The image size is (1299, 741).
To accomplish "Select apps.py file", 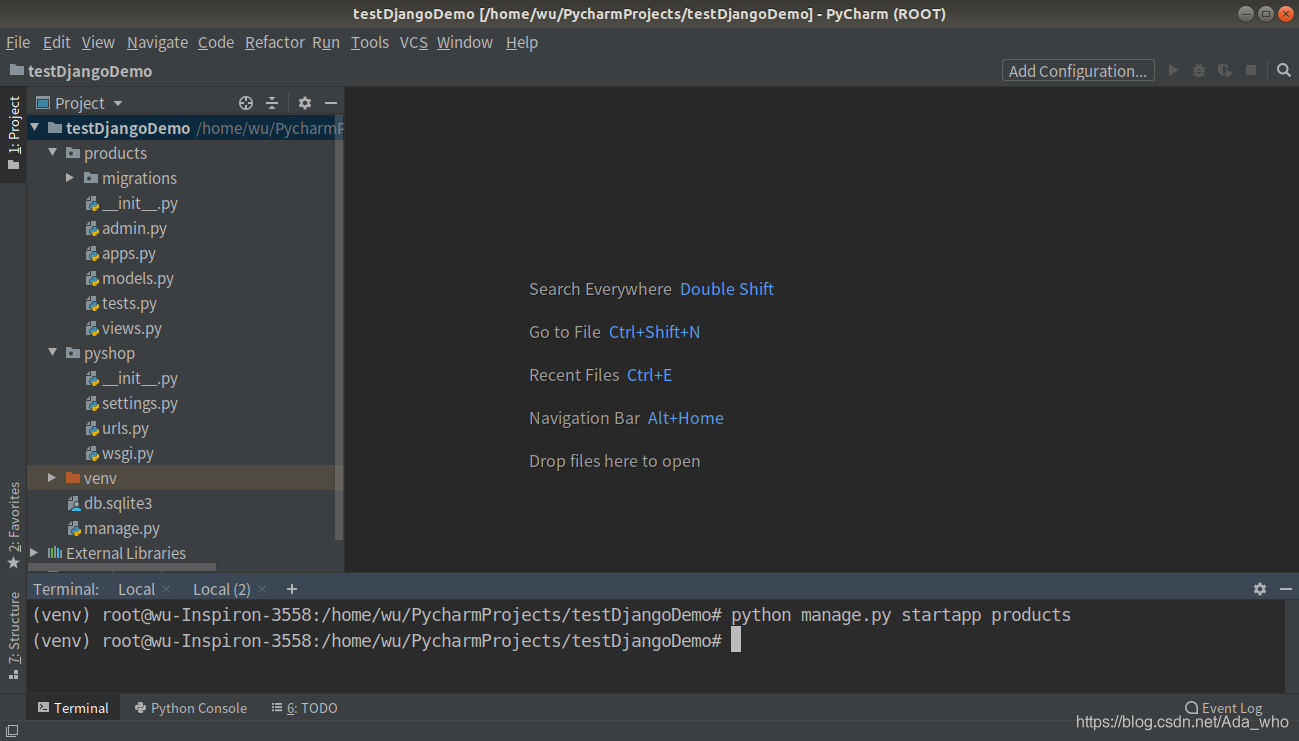I will click(120, 253).
